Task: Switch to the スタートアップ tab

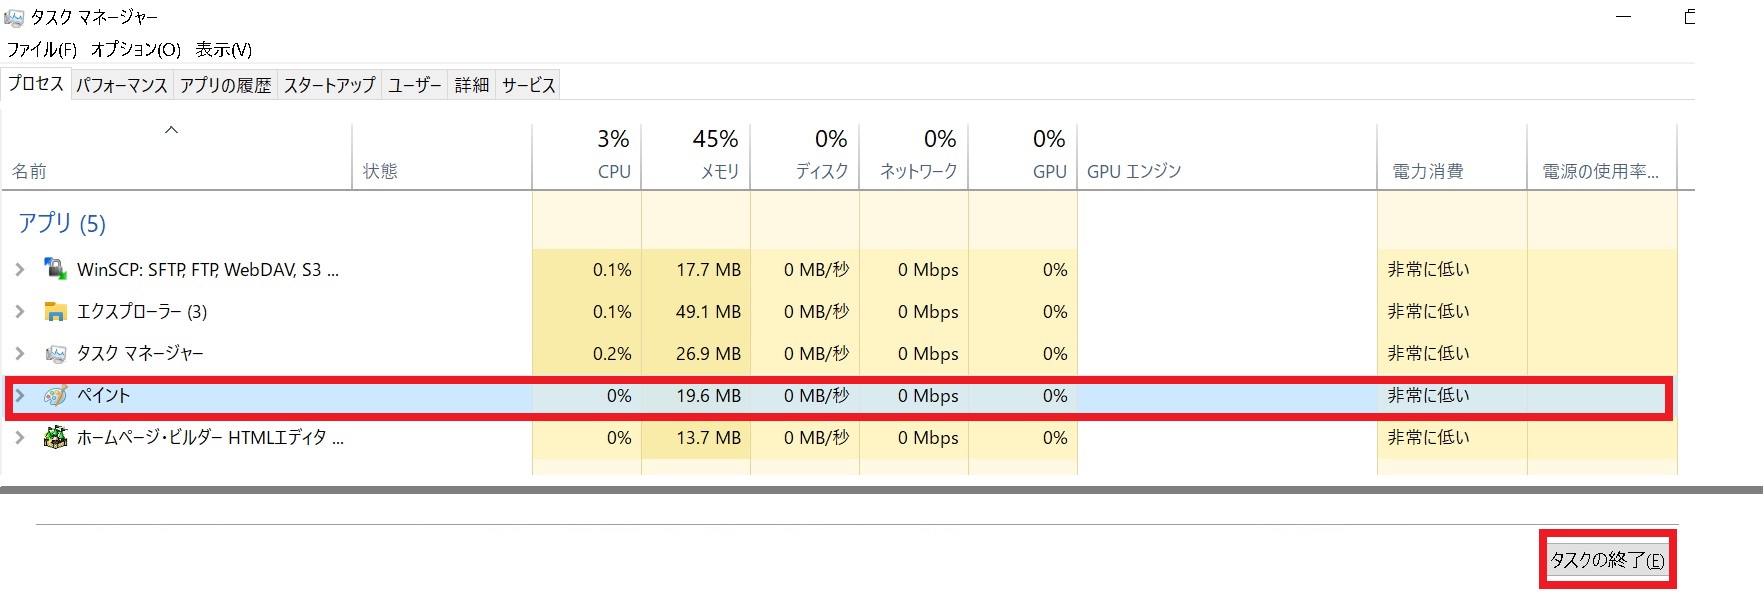Action: (329, 85)
